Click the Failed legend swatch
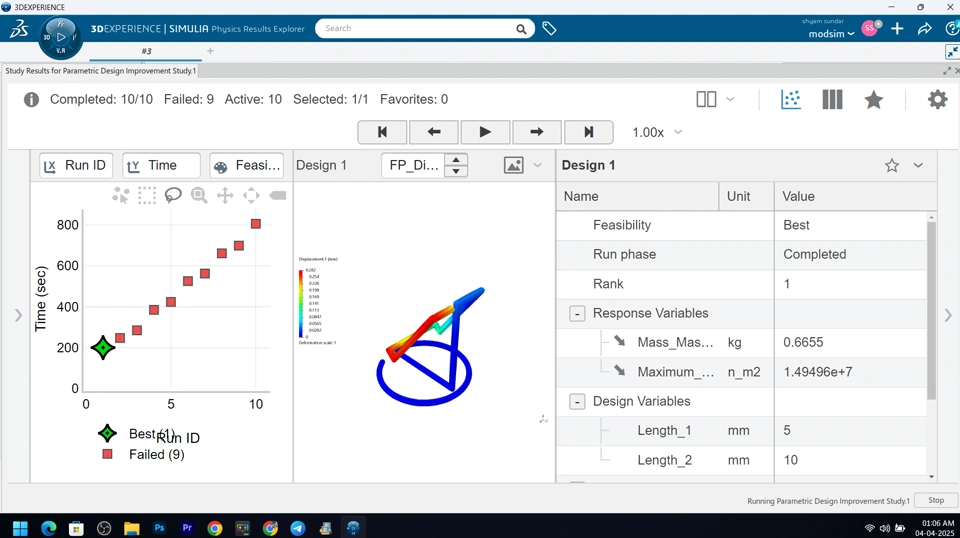Screen dimensions: 960x538 pos(107,454)
